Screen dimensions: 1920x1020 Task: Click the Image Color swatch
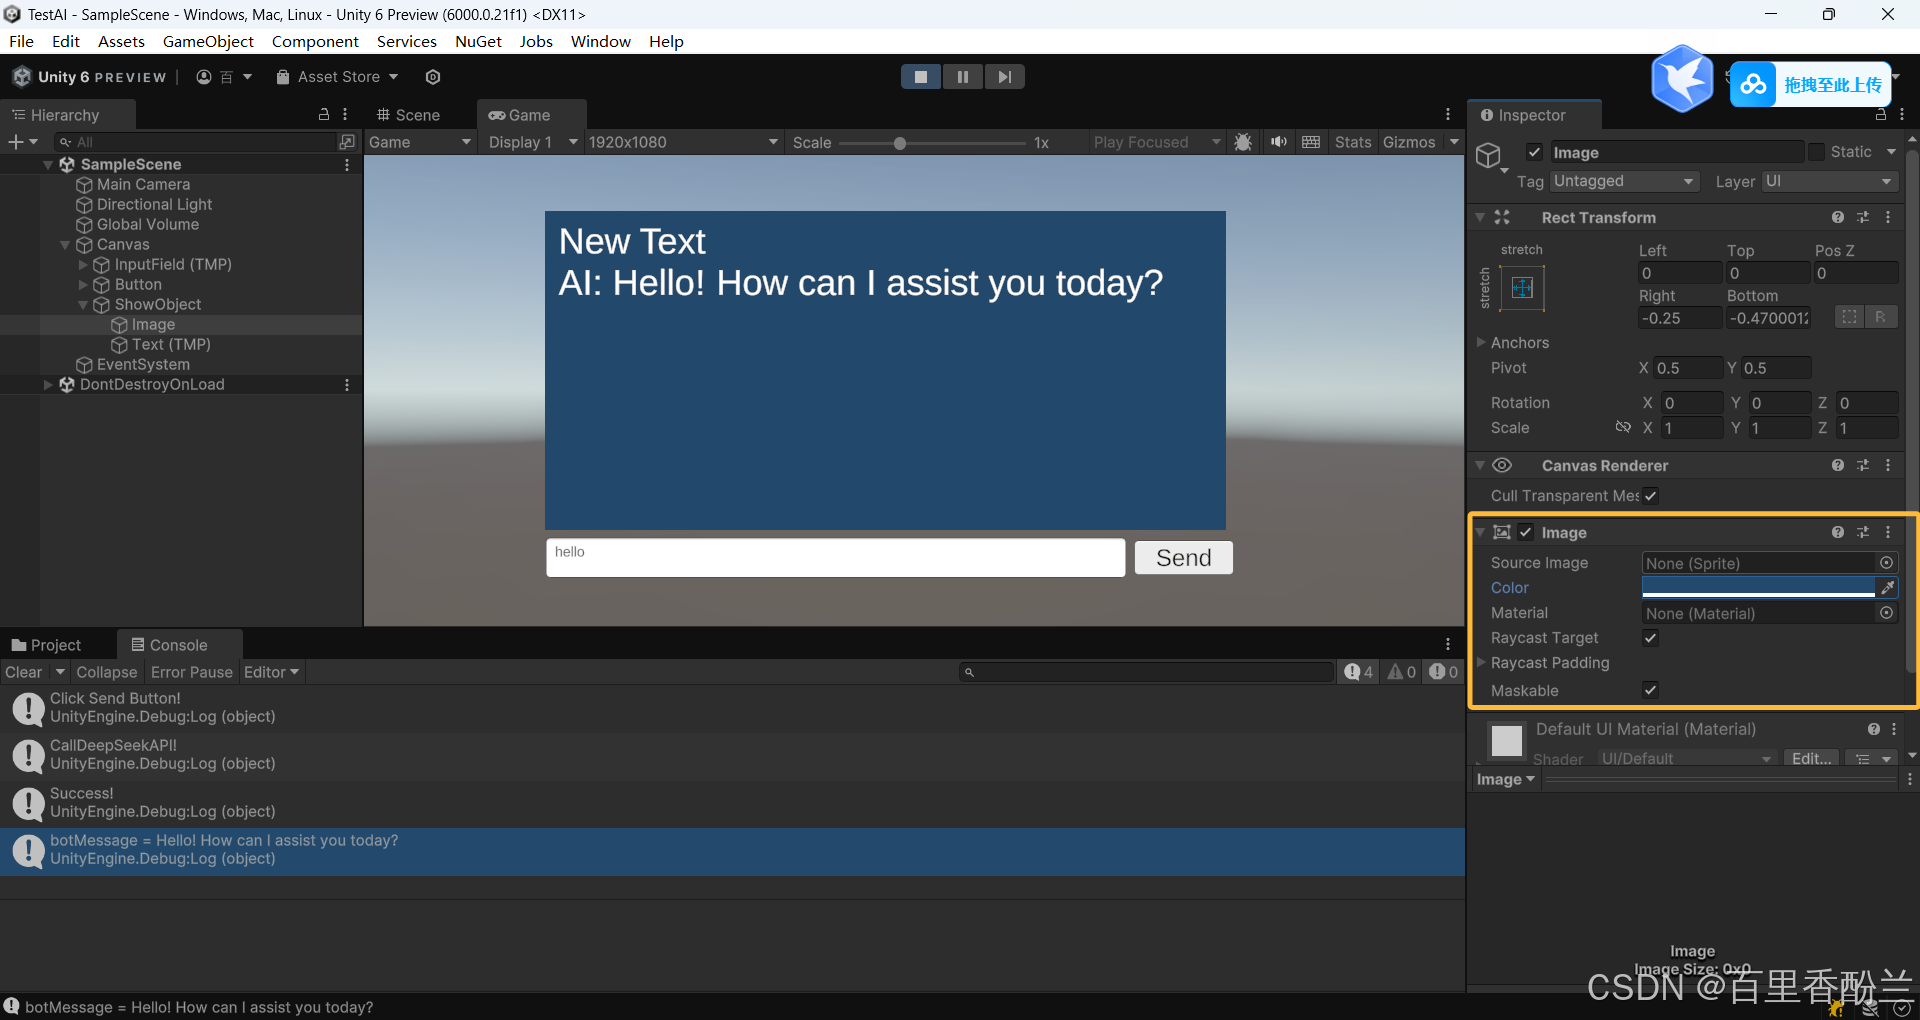coord(1757,588)
